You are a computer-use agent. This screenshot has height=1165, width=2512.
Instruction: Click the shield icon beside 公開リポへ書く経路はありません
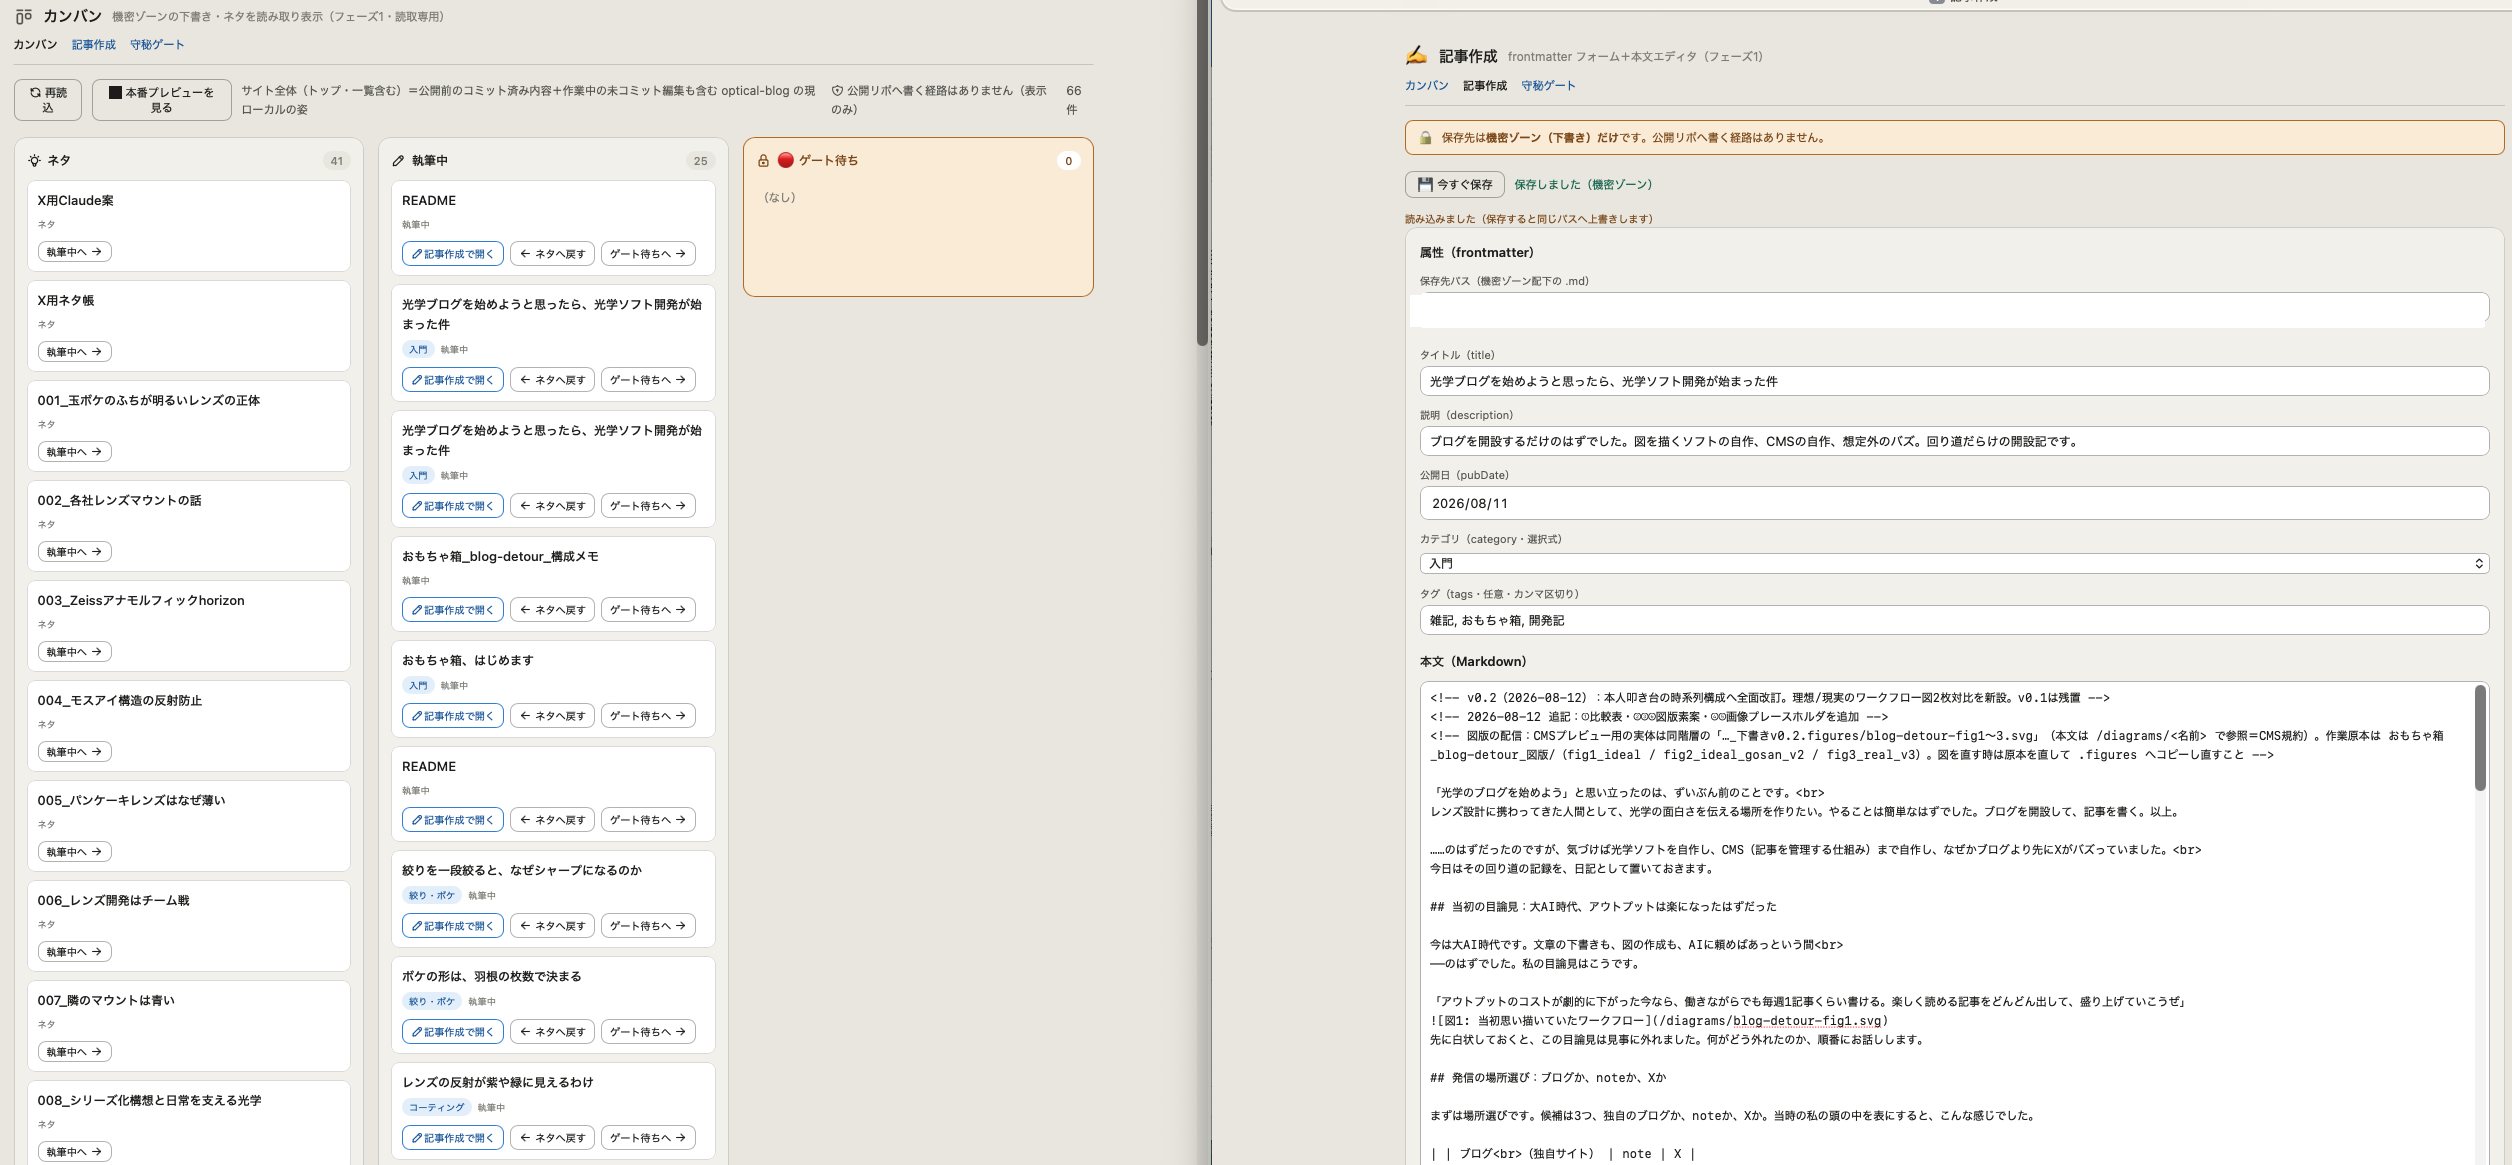837,91
